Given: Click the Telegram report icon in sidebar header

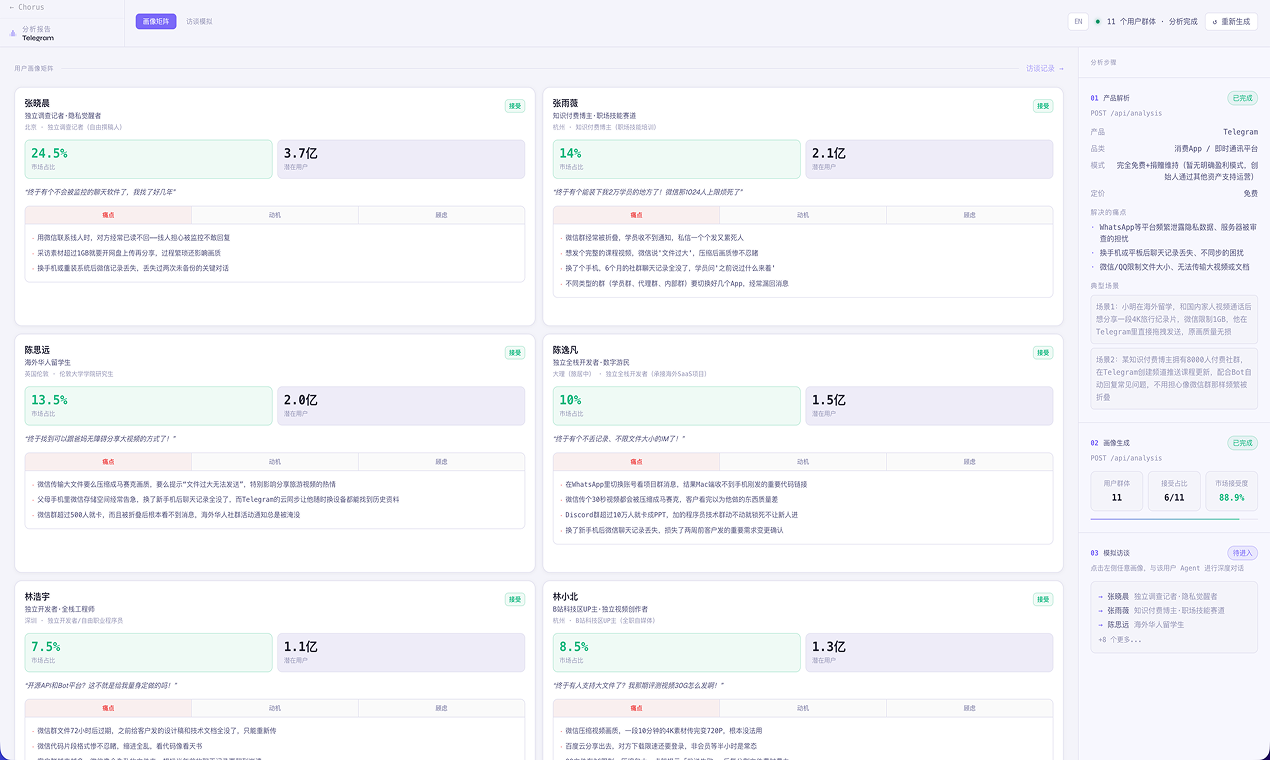Looking at the screenshot, I should click(x=13, y=33).
